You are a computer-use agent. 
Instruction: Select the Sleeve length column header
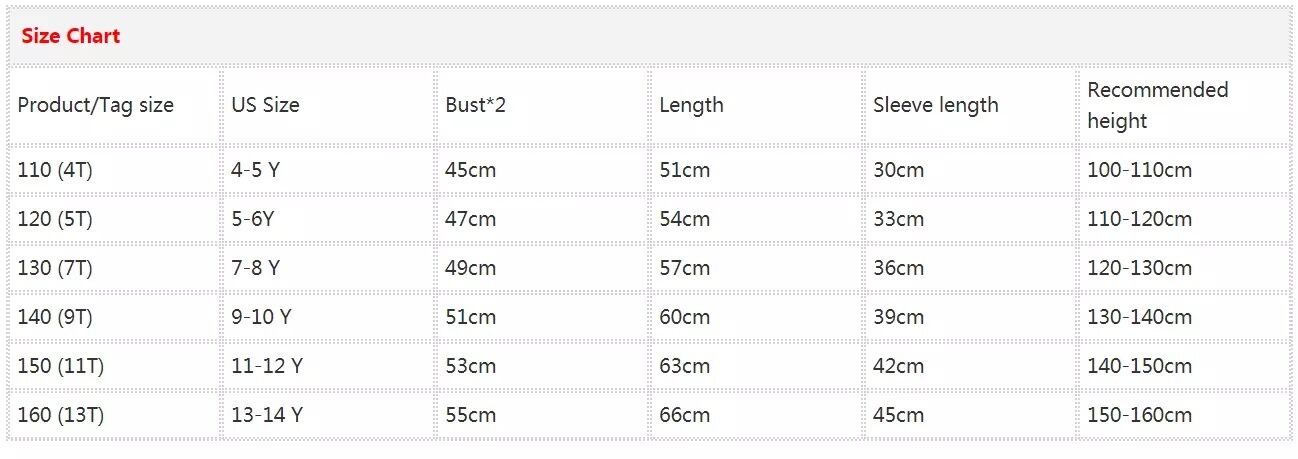(935, 105)
